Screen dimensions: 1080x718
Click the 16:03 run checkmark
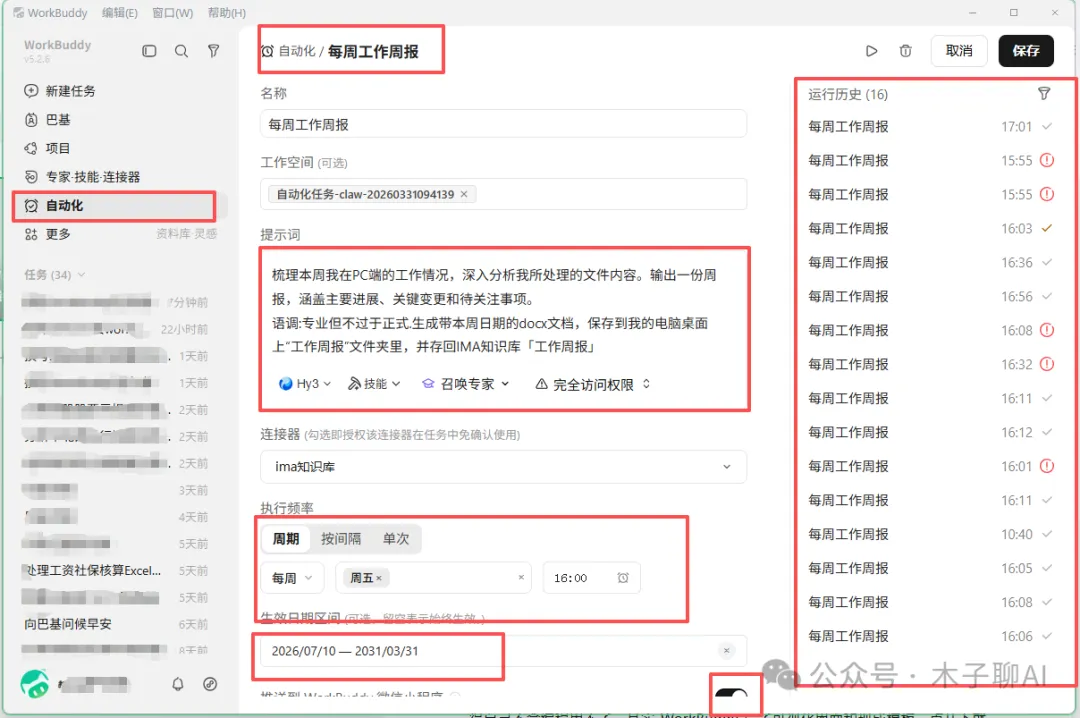pyautogui.click(x=1047, y=228)
